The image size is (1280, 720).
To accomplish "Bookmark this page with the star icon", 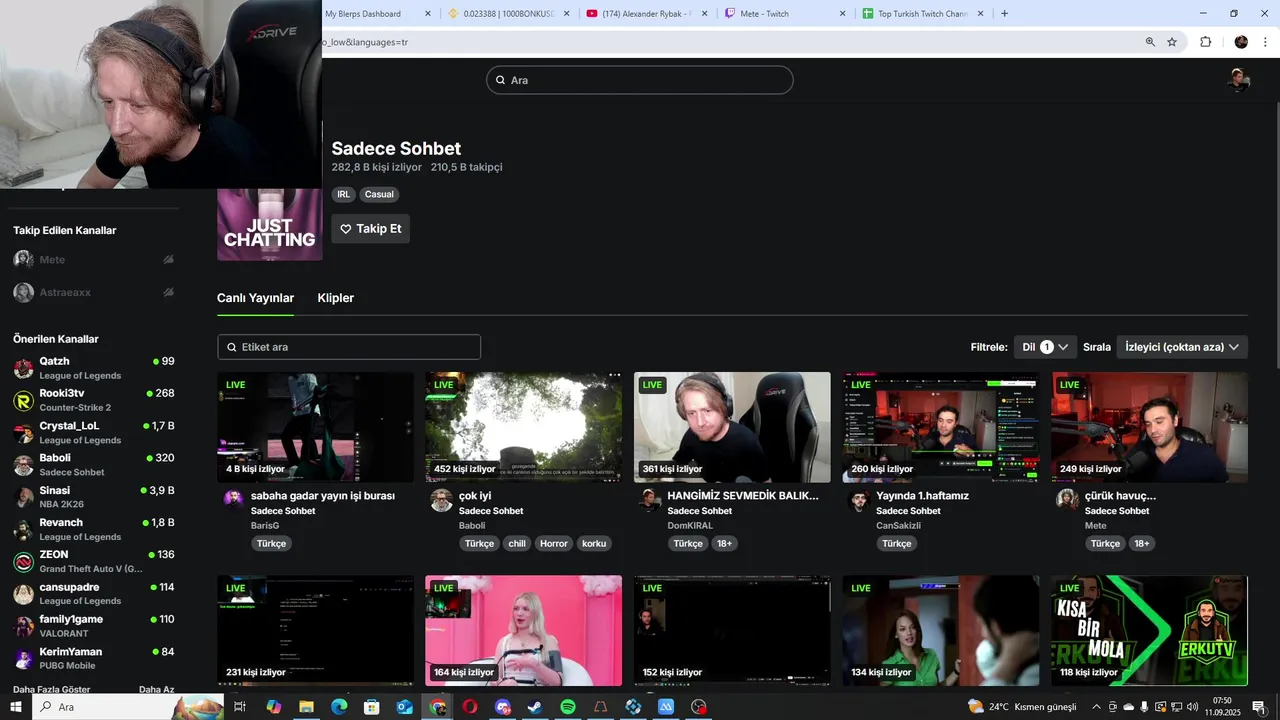I will pyautogui.click(x=1172, y=42).
